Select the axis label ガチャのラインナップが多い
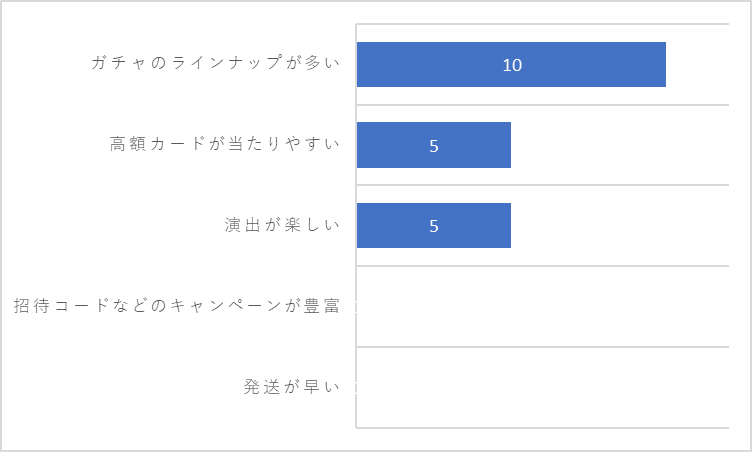Viewport: 752px width, 452px height. point(215,62)
